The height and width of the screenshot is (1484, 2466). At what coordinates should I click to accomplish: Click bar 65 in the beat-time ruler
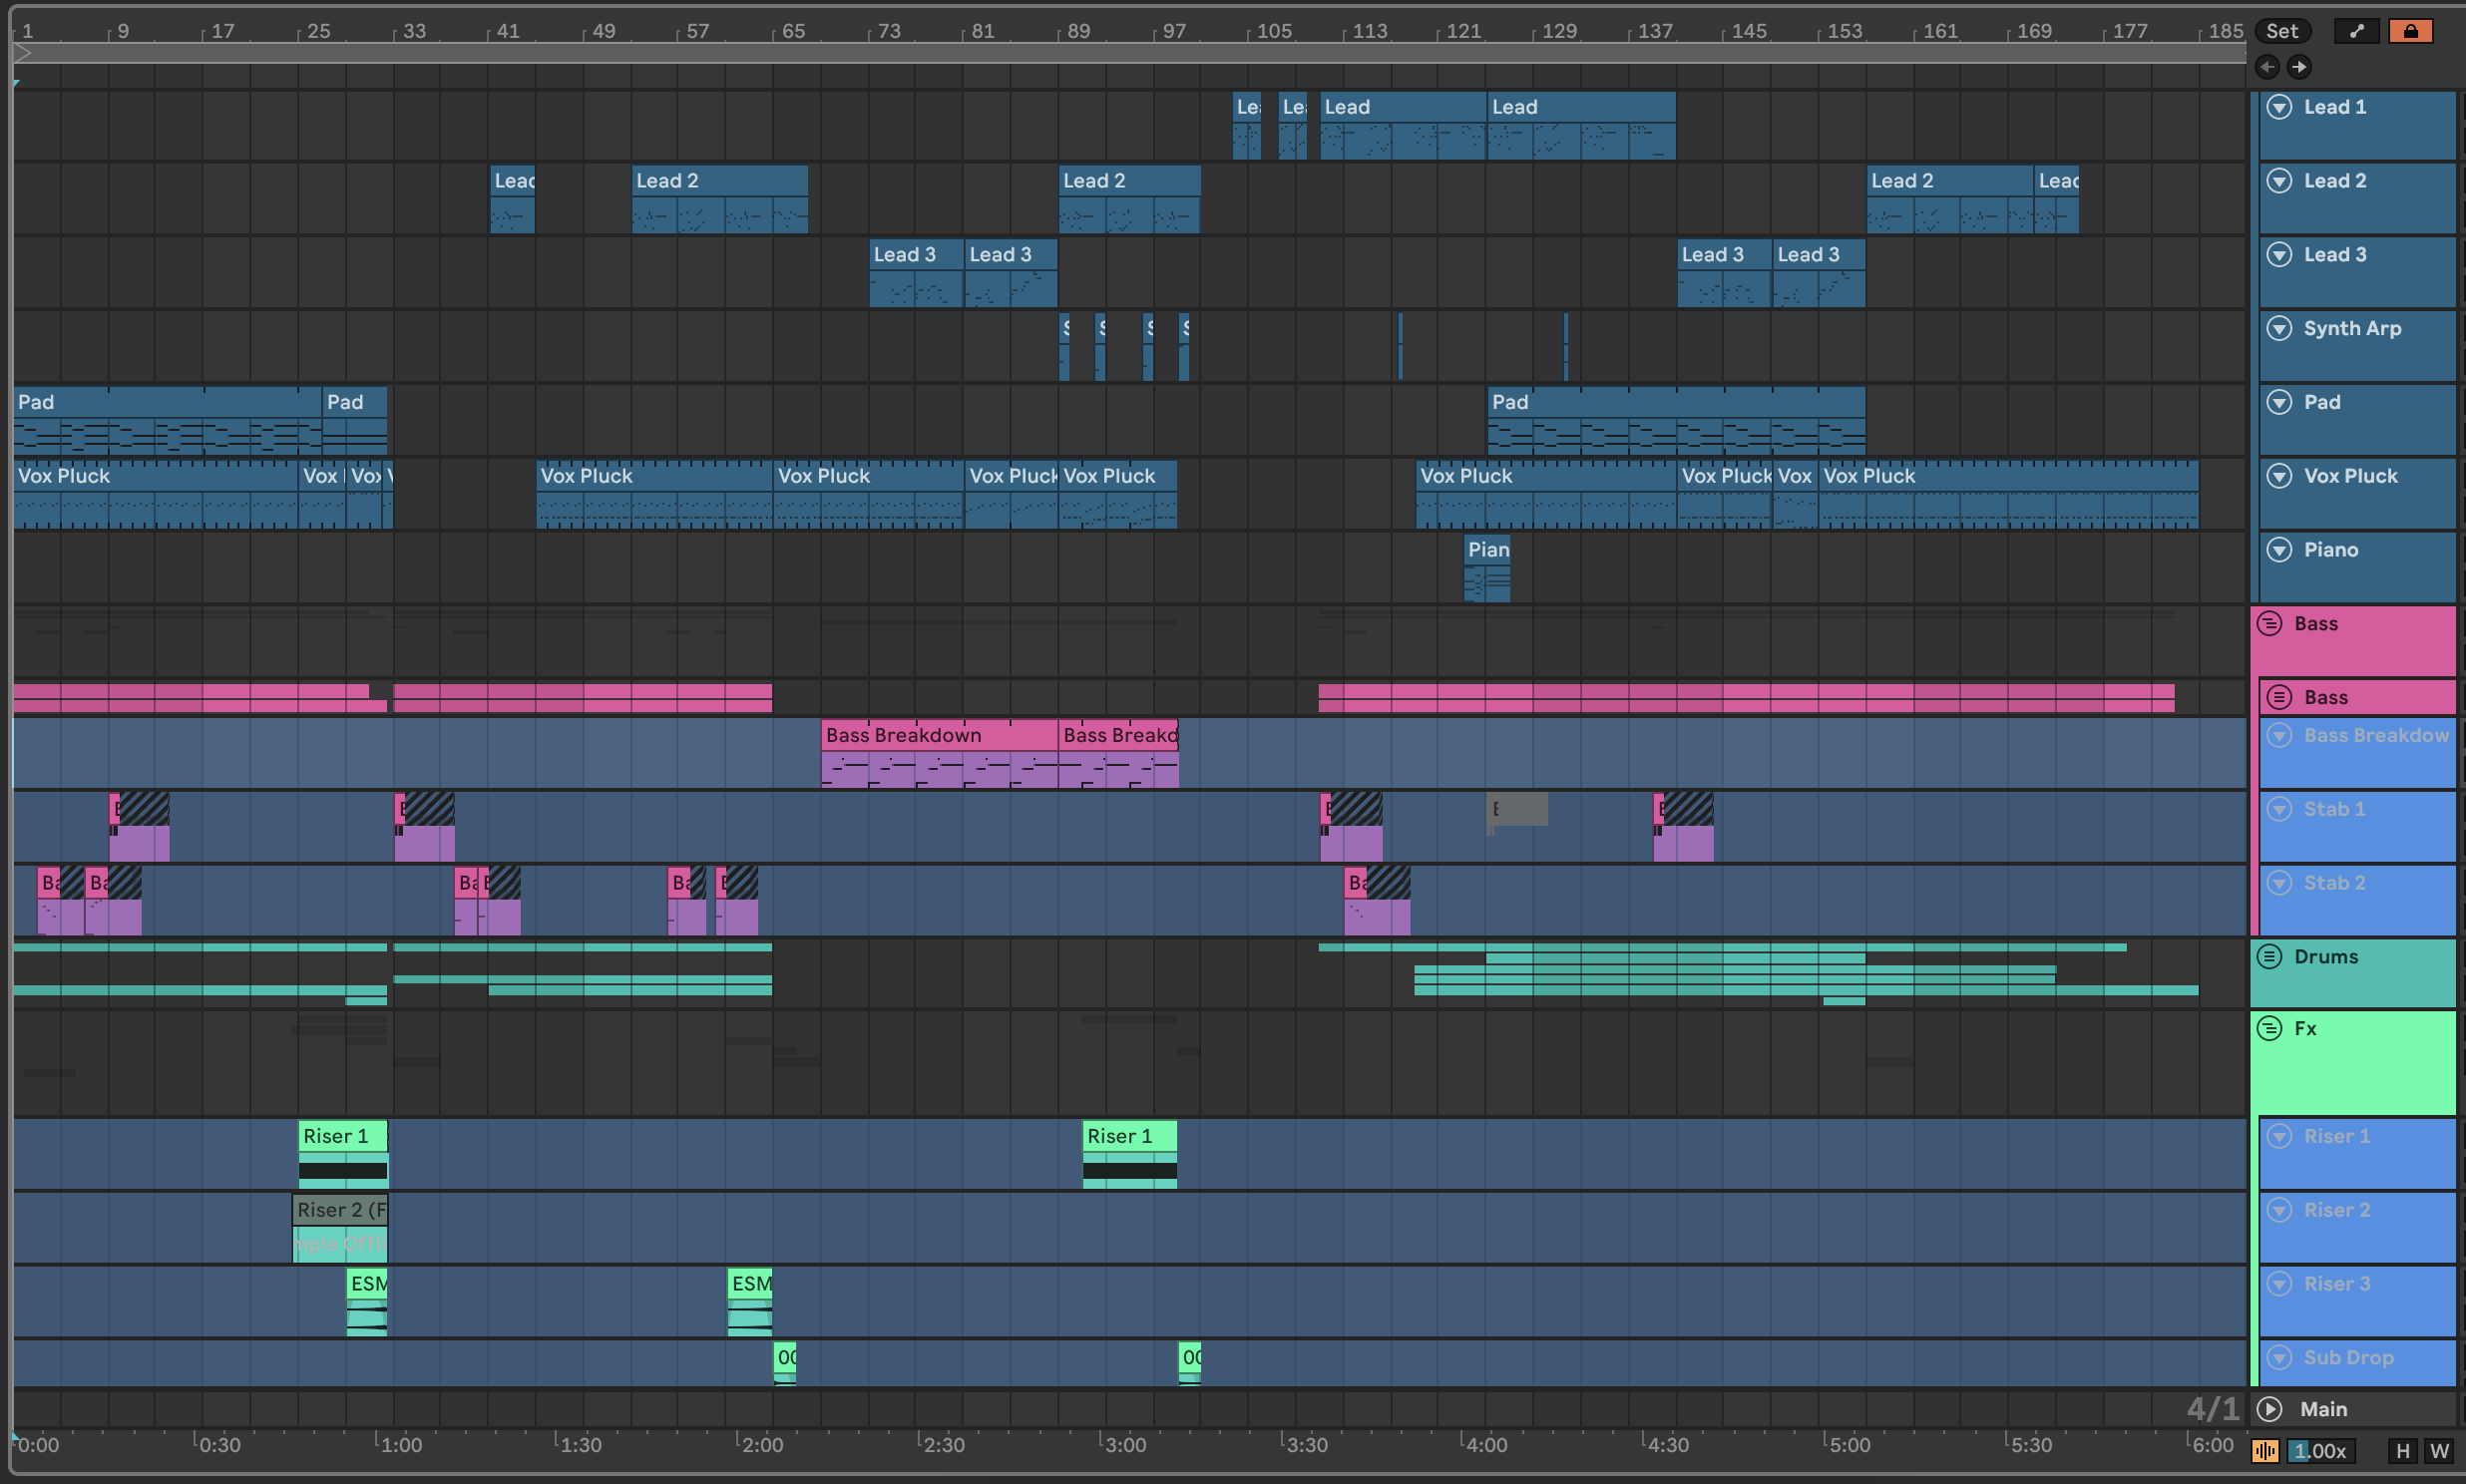click(793, 31)
